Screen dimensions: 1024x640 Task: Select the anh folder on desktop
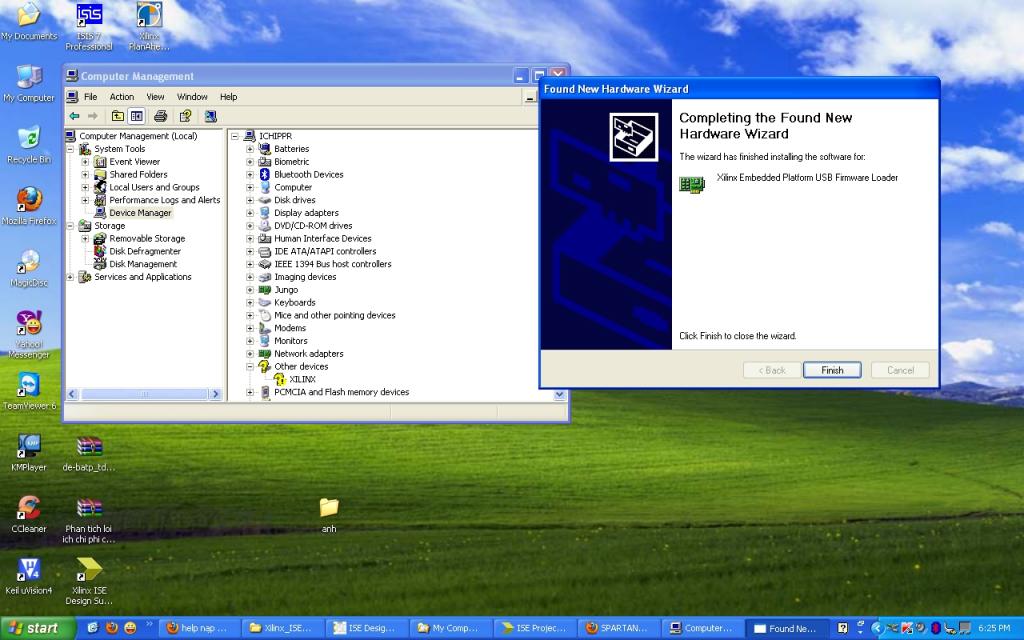click(329, 515)
